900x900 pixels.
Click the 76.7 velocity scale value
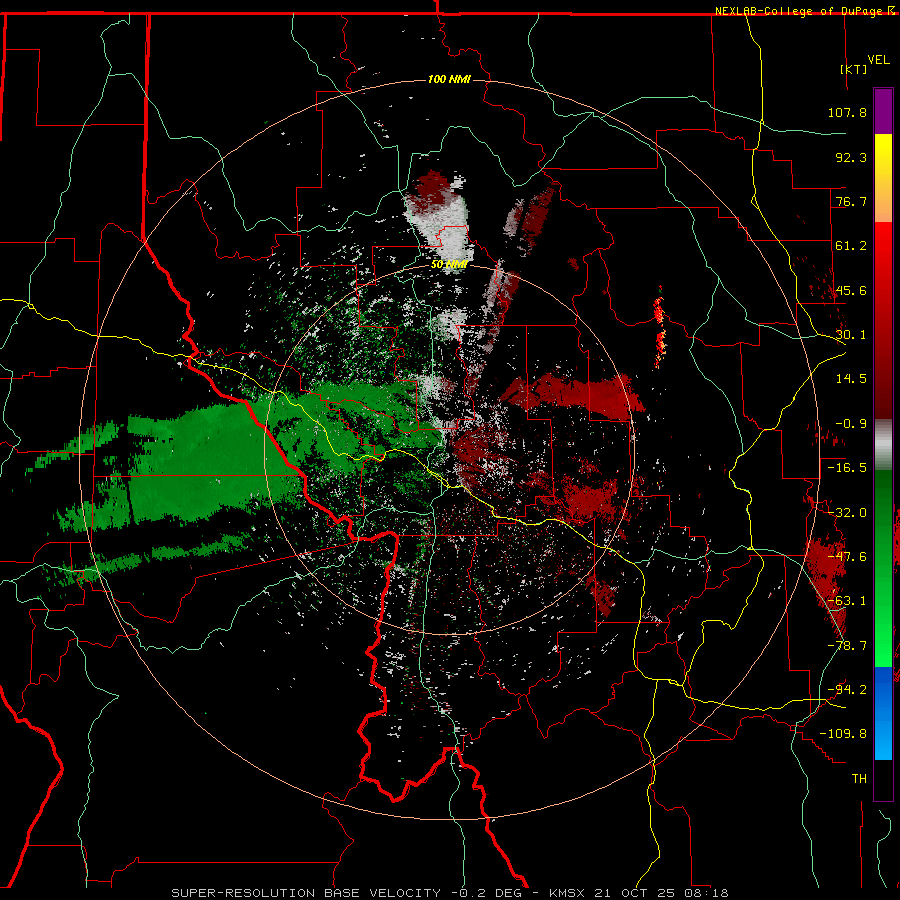[851, 201]
